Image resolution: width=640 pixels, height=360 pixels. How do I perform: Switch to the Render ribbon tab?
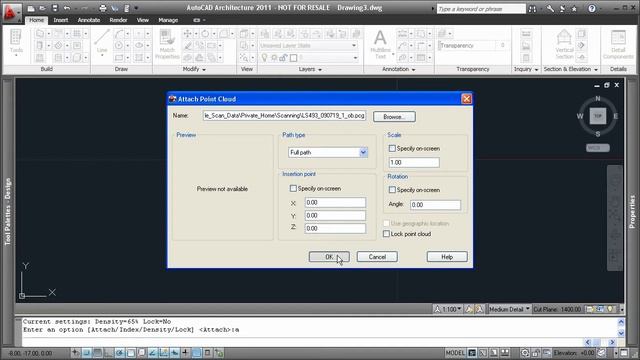pyautogui.click(x=118, y=20)
